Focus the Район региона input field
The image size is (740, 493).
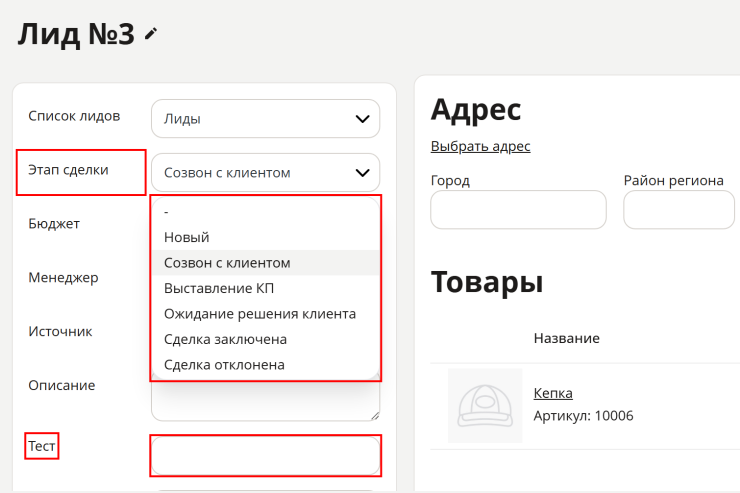pos(679,210)
